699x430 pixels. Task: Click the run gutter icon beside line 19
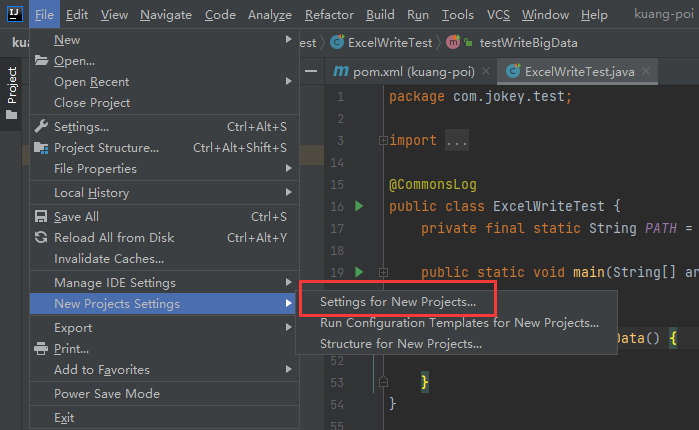[359, 272]
